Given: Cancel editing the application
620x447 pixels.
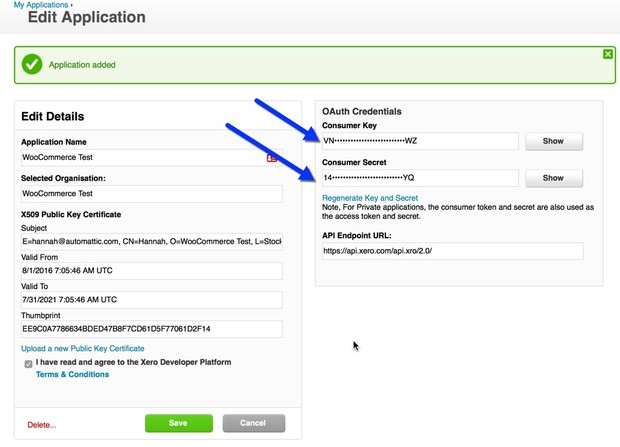Looking at the screenshot, I should point(254,423).
